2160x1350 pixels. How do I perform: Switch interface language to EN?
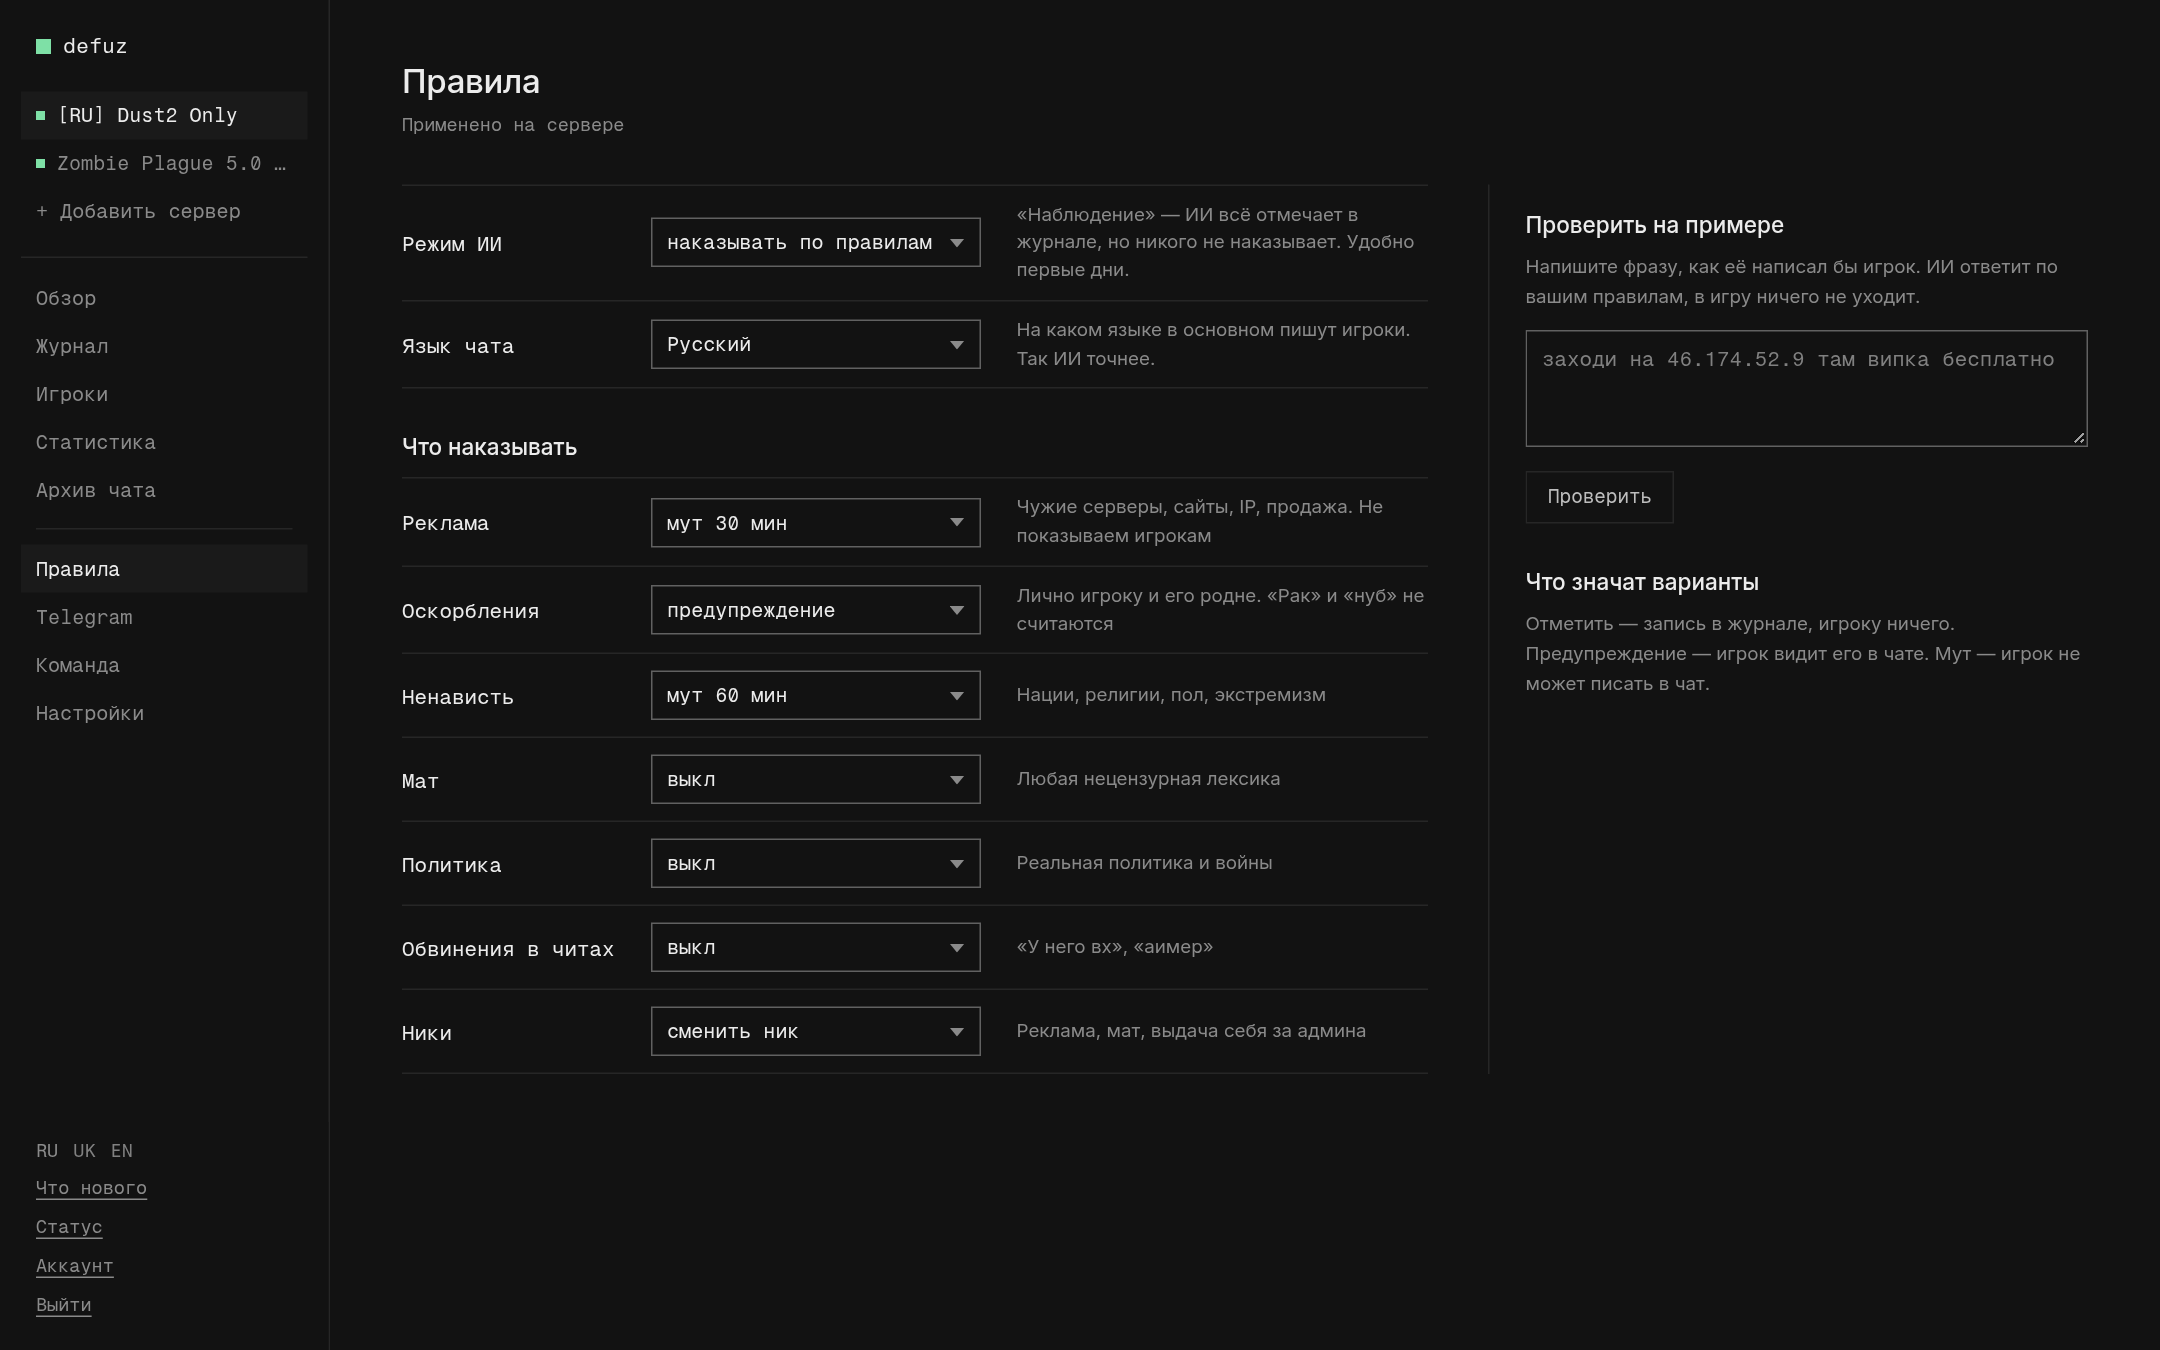pyautogui.click(x=122, y=1151)
